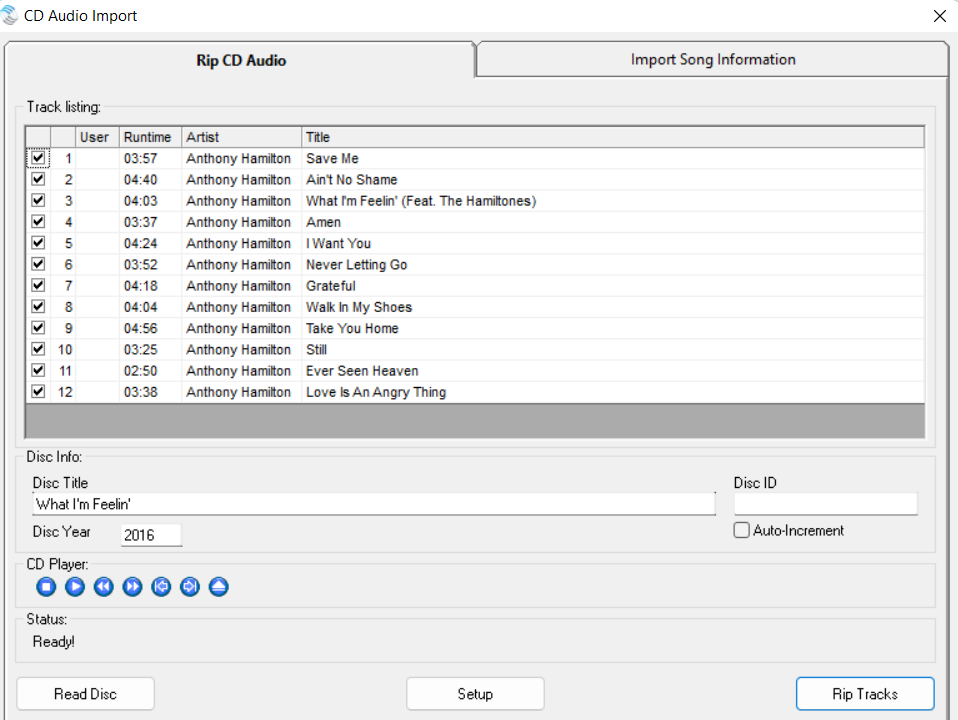Sort tracks by the Runtime column header
This screenshot has width=958, height=720.
click(x=148, y=137)
